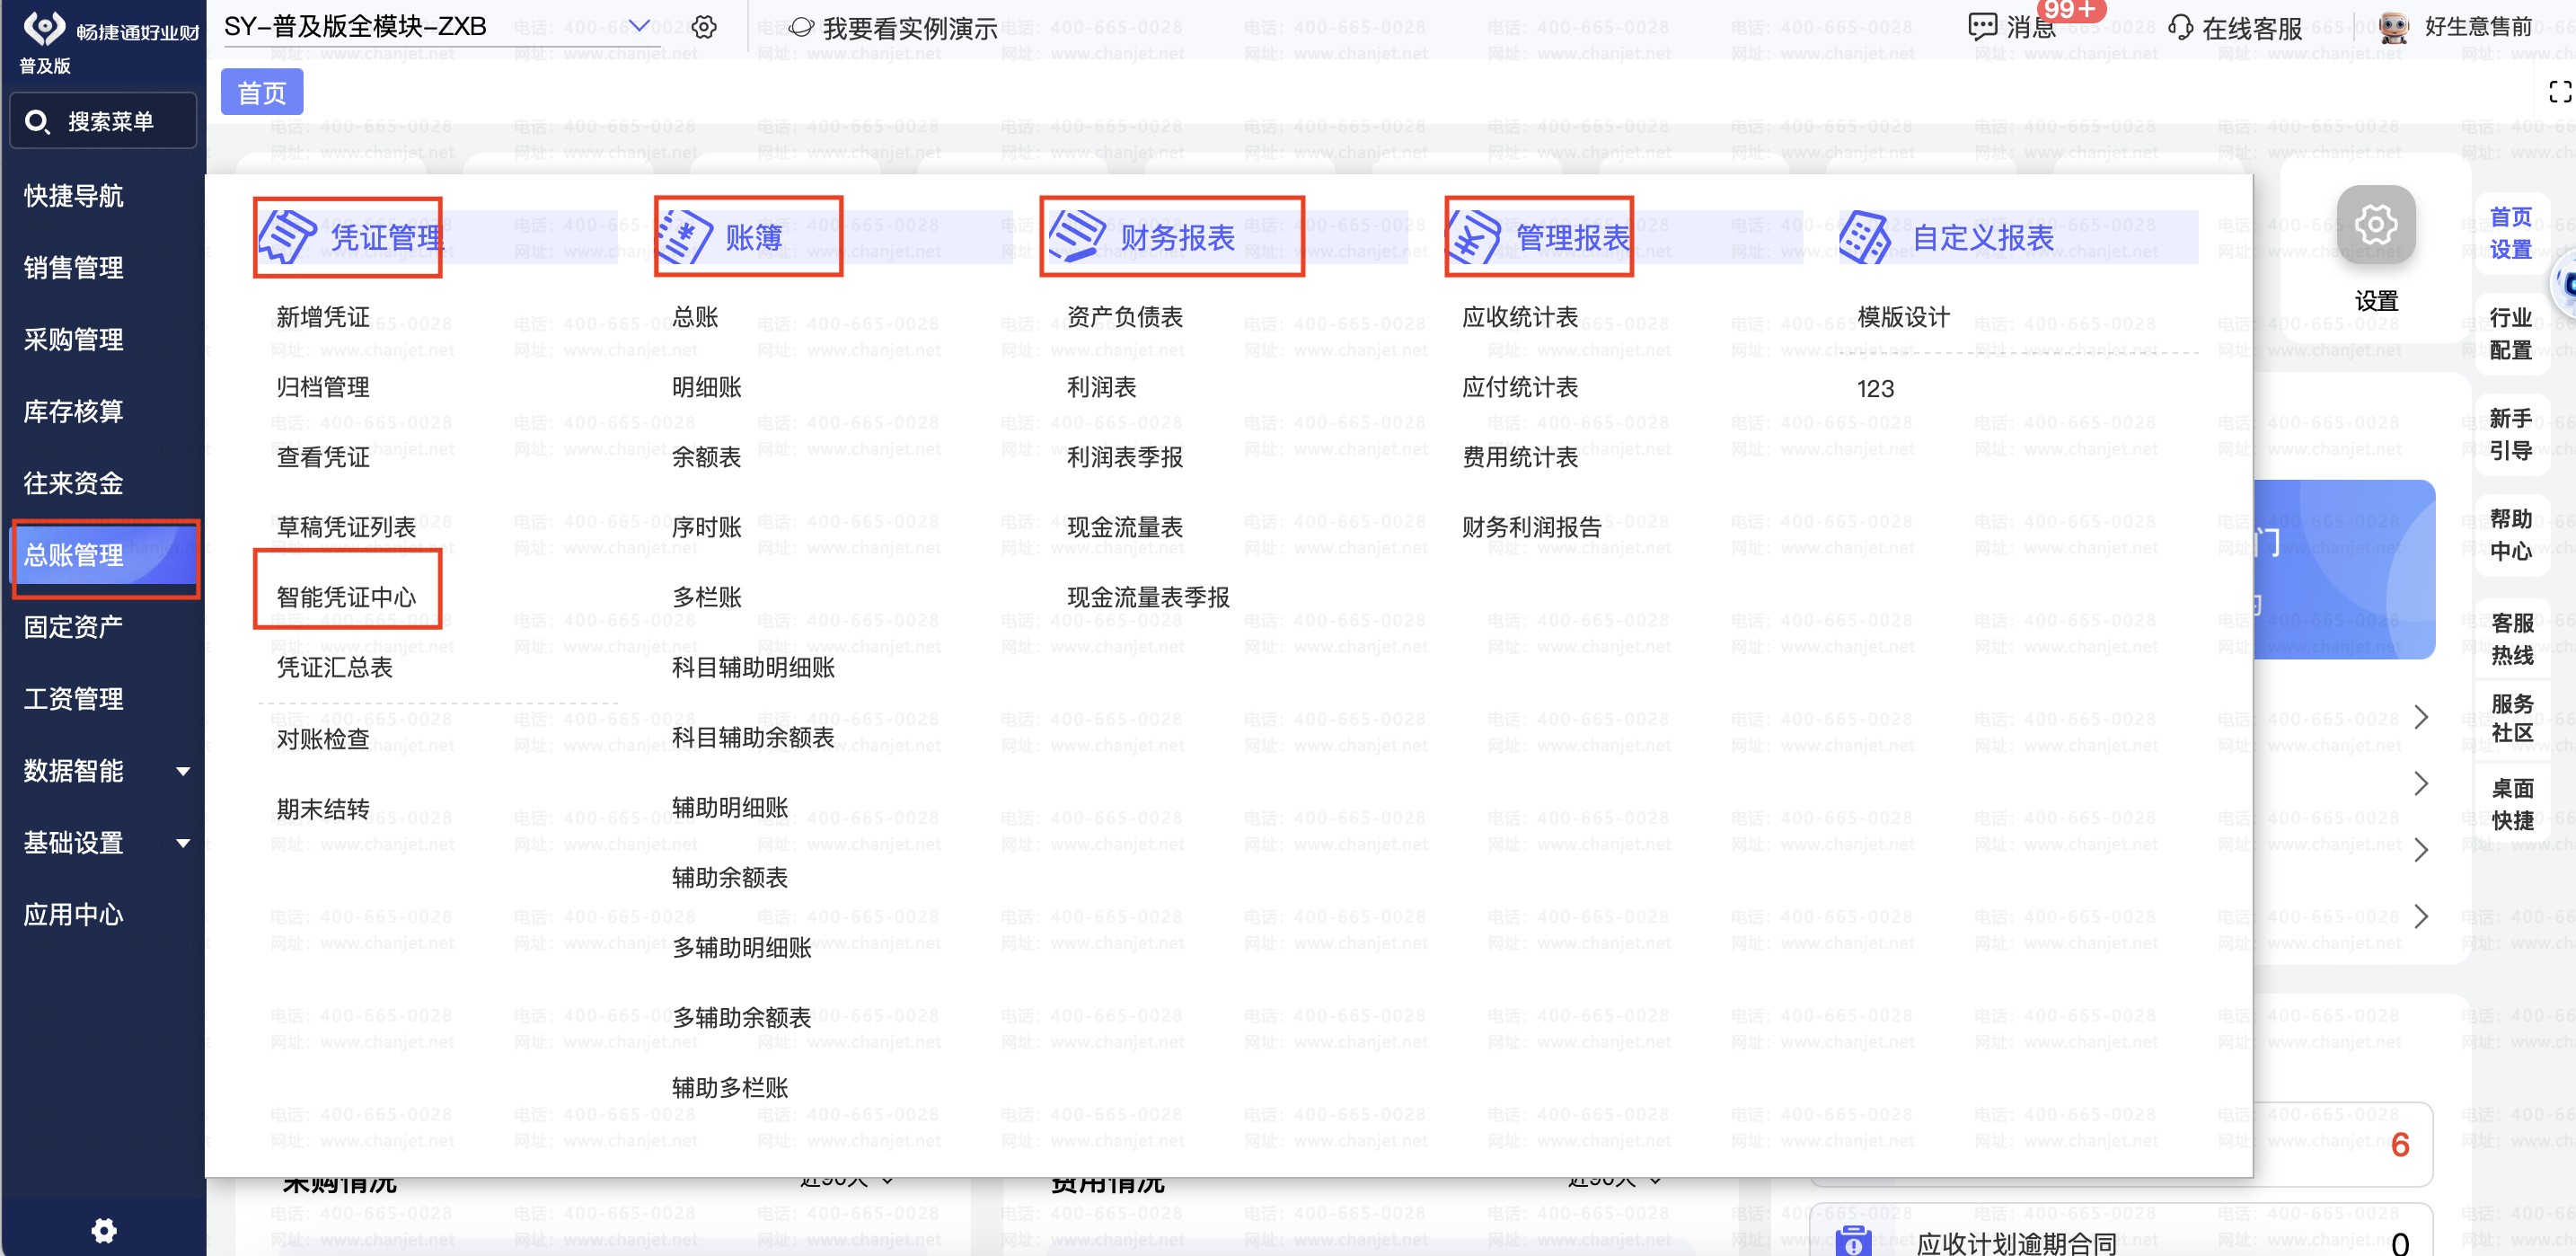Open 财务利润报告 link
Viewport: 2576px width, 1256px height.
click(1532, 527)
